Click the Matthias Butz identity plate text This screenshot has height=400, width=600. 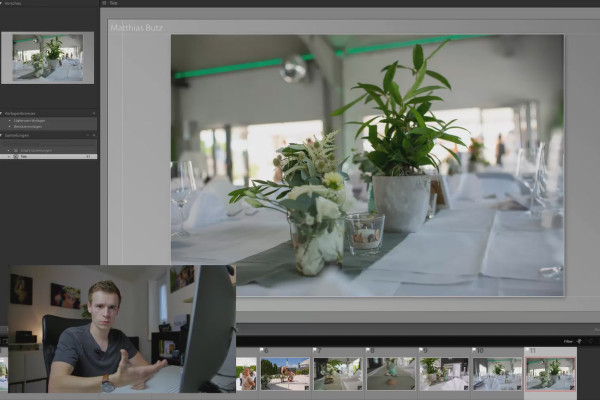pos(136,28)
